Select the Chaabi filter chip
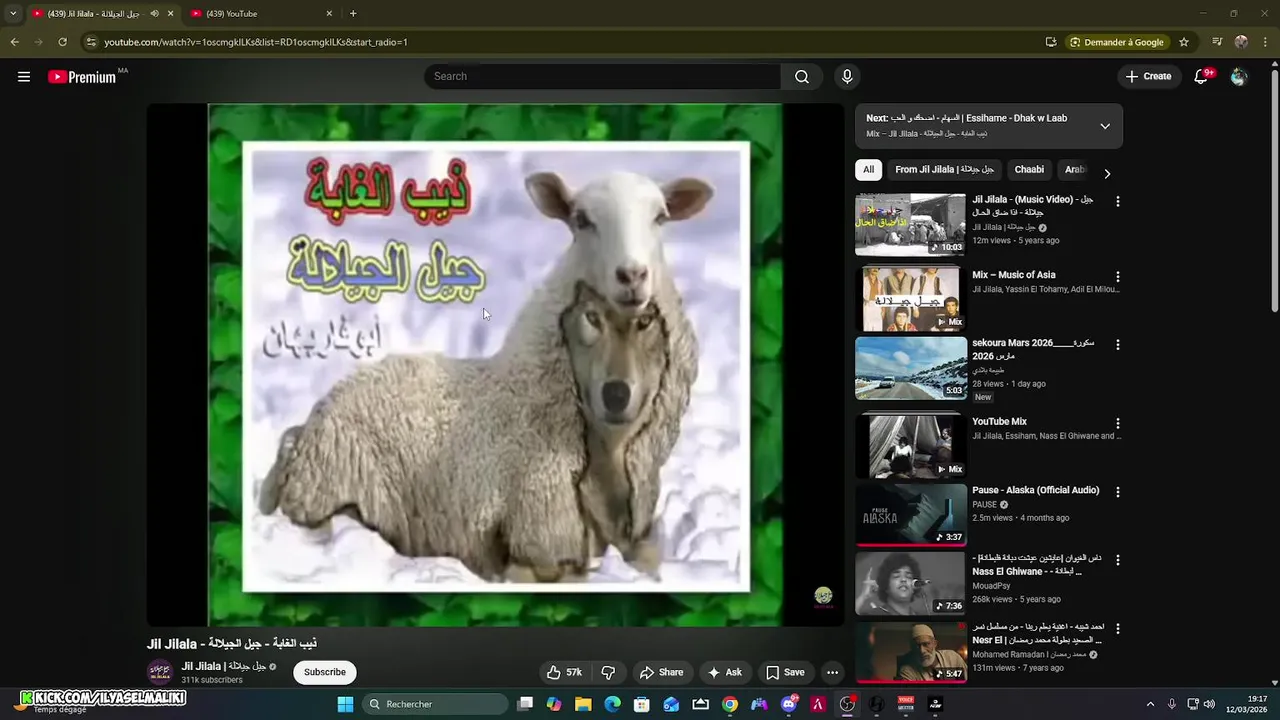The height and width of the screenshot is (720, 1280). 1029,170
